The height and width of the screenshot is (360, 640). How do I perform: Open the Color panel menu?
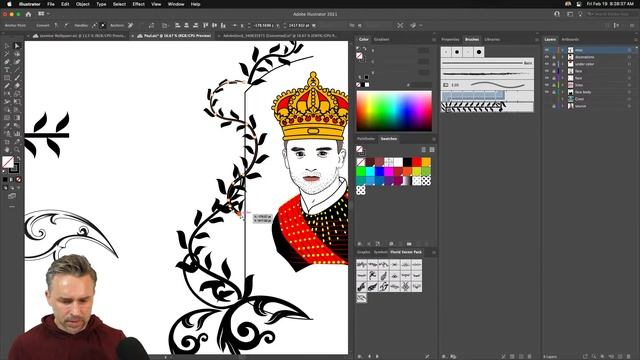pos(433,40)
